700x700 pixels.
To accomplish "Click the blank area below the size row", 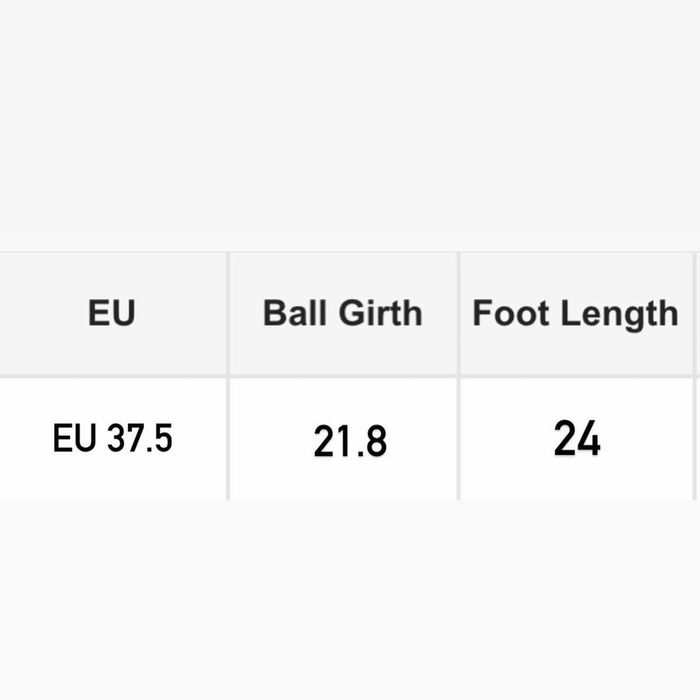I will pyautogui.click(x=350, y=600).
